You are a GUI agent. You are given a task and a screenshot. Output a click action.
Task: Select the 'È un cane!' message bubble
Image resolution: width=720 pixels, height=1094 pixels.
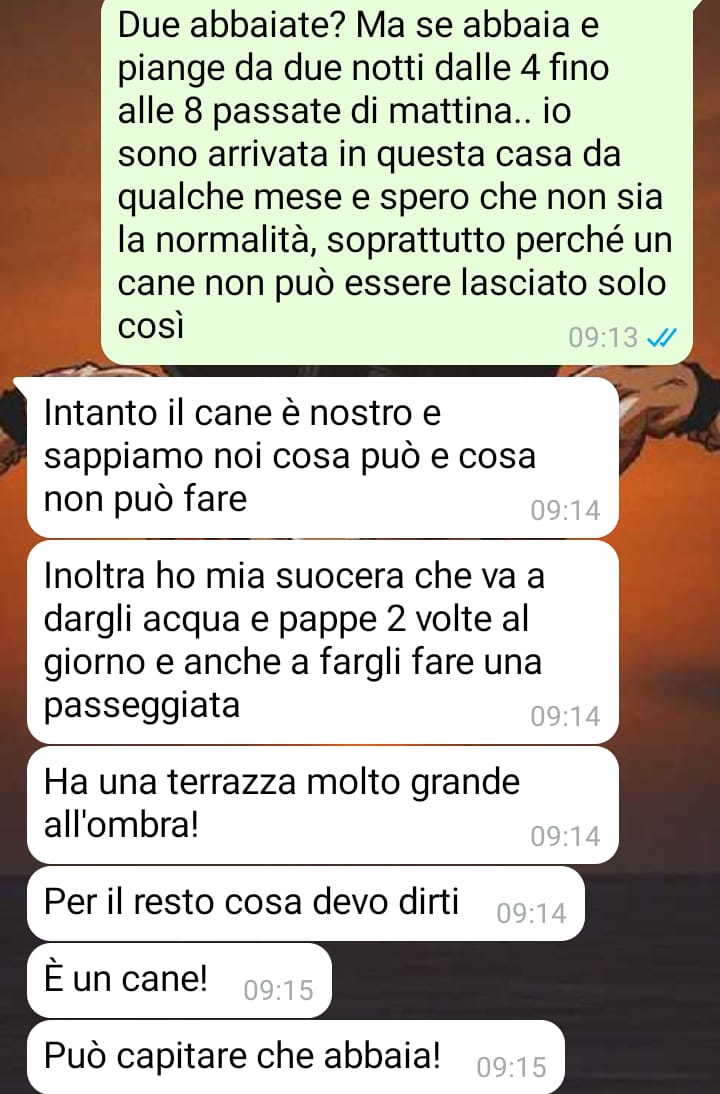pos(179,980)
